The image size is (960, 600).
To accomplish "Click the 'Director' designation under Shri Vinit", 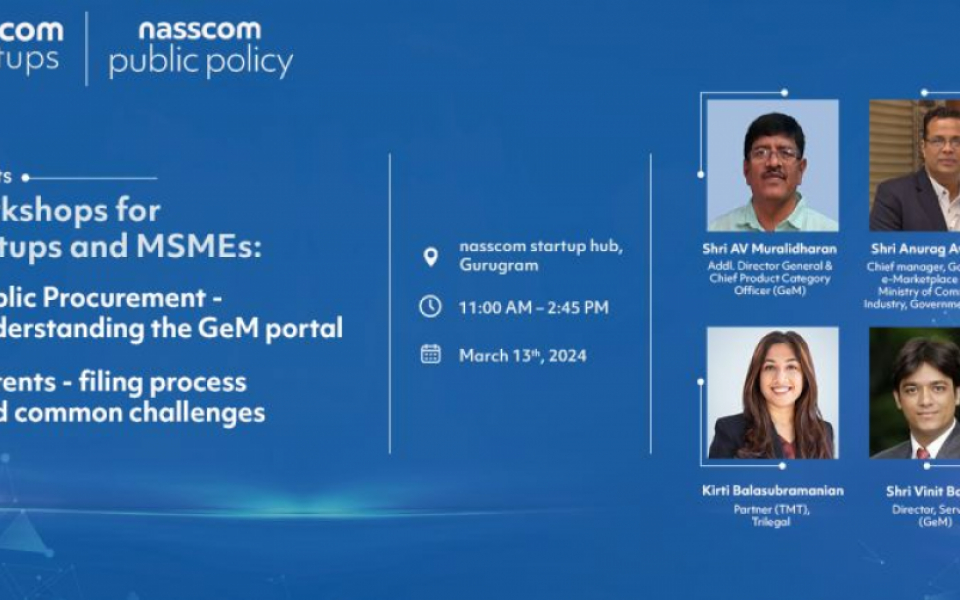I will click(x=926, y=516).
